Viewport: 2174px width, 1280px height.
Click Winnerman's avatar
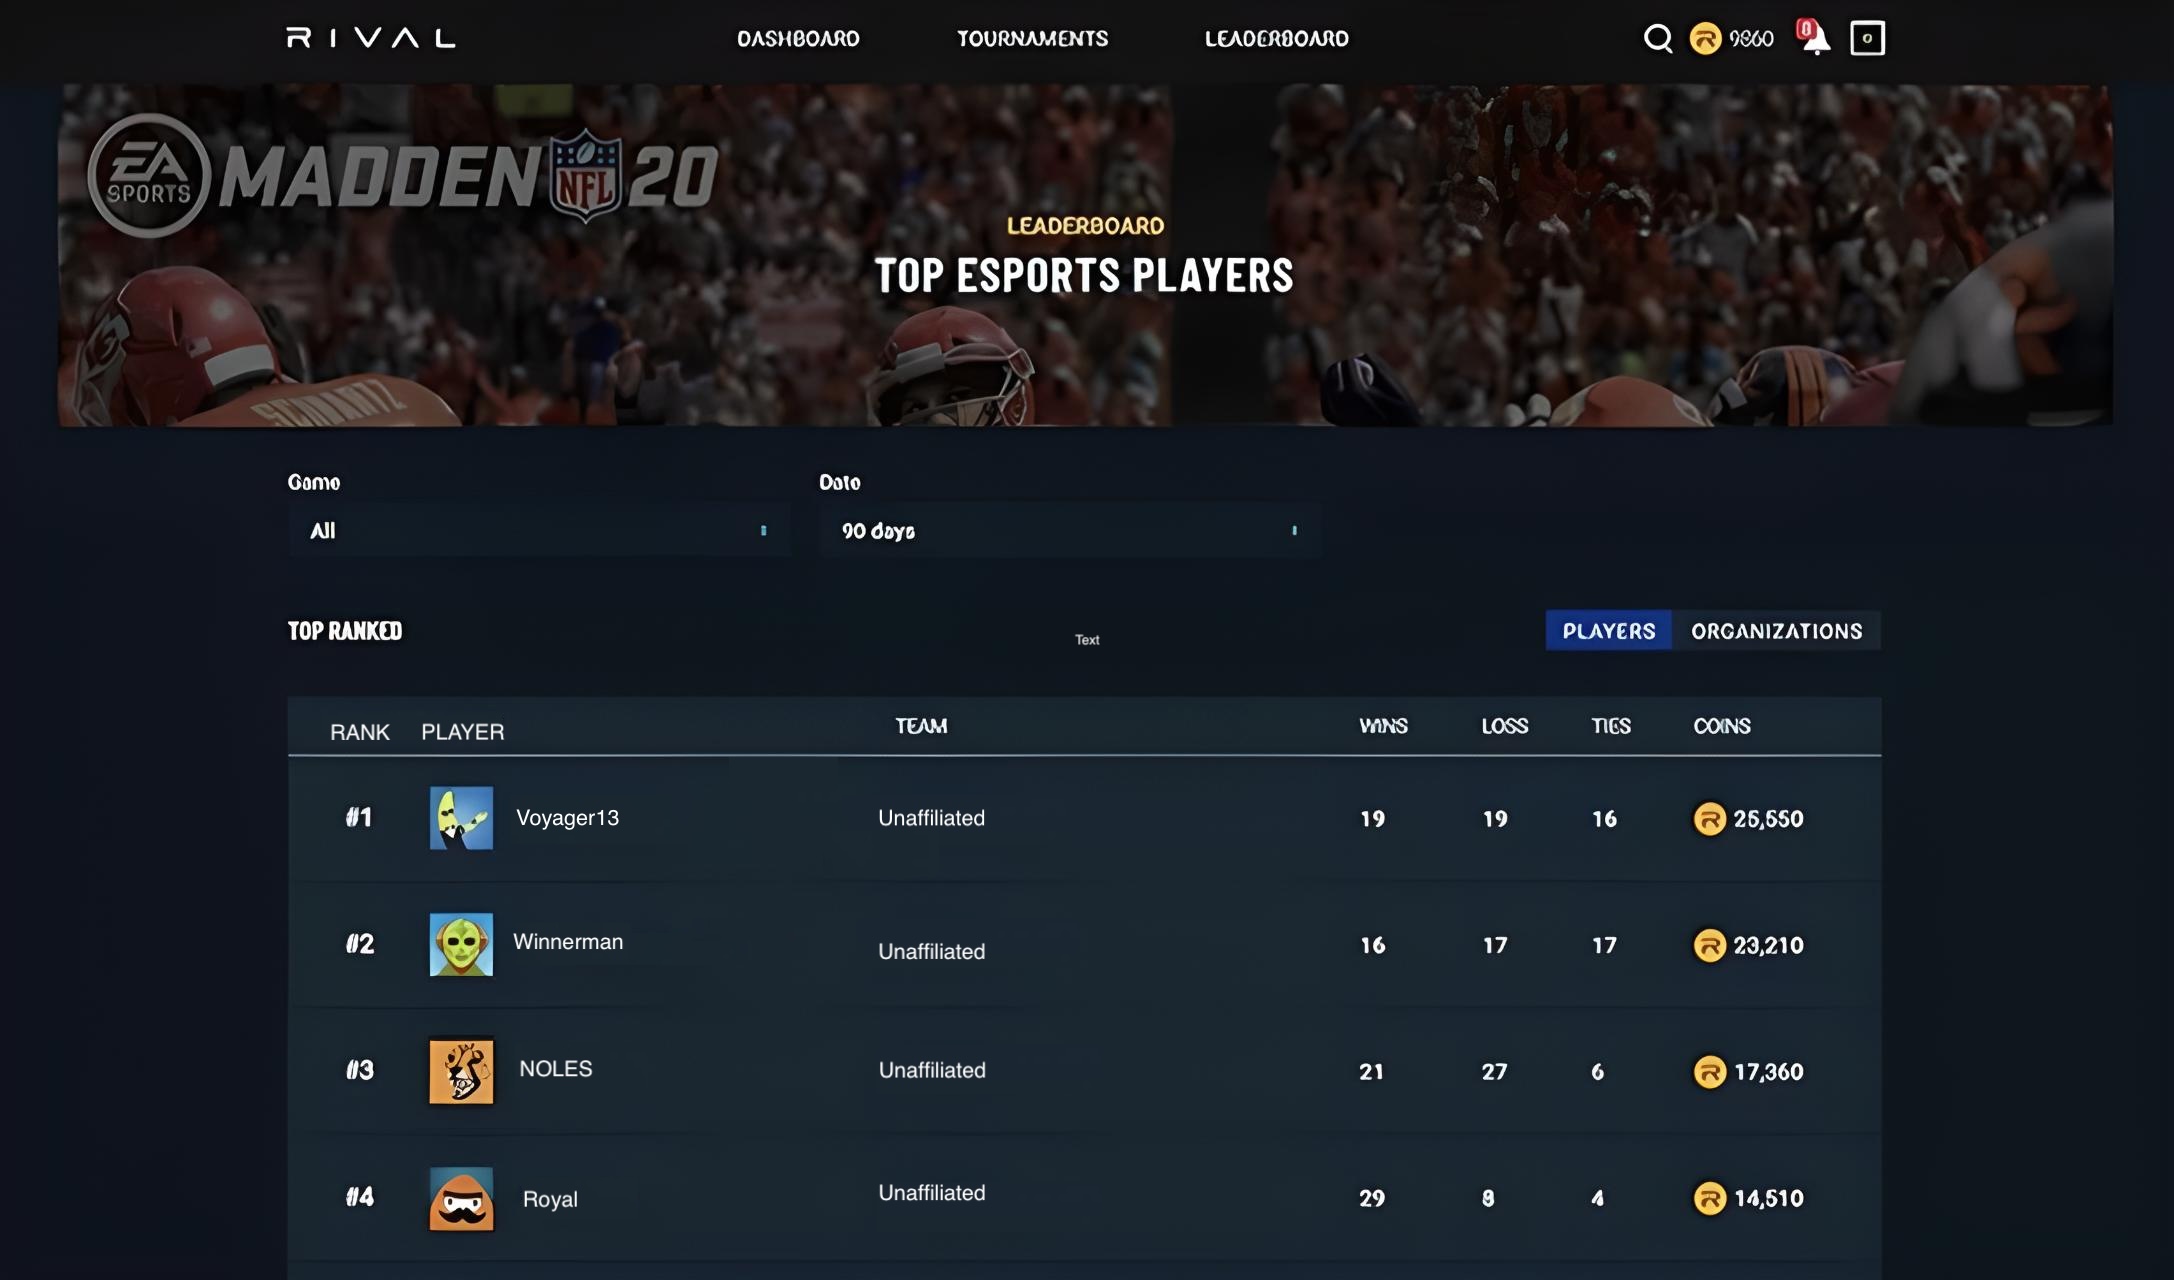461,944
